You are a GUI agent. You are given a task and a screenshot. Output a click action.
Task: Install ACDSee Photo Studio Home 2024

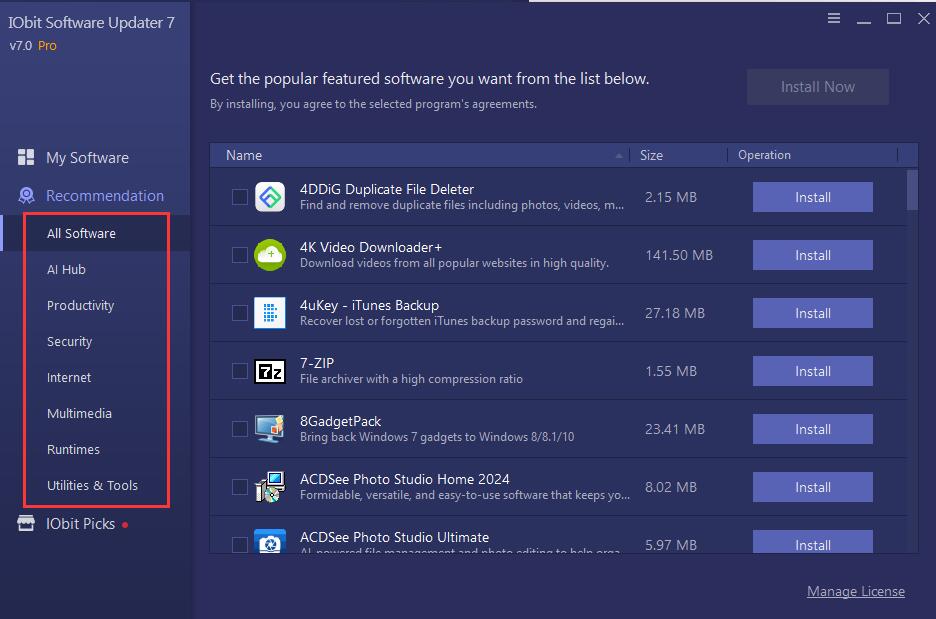pos(812,487)
